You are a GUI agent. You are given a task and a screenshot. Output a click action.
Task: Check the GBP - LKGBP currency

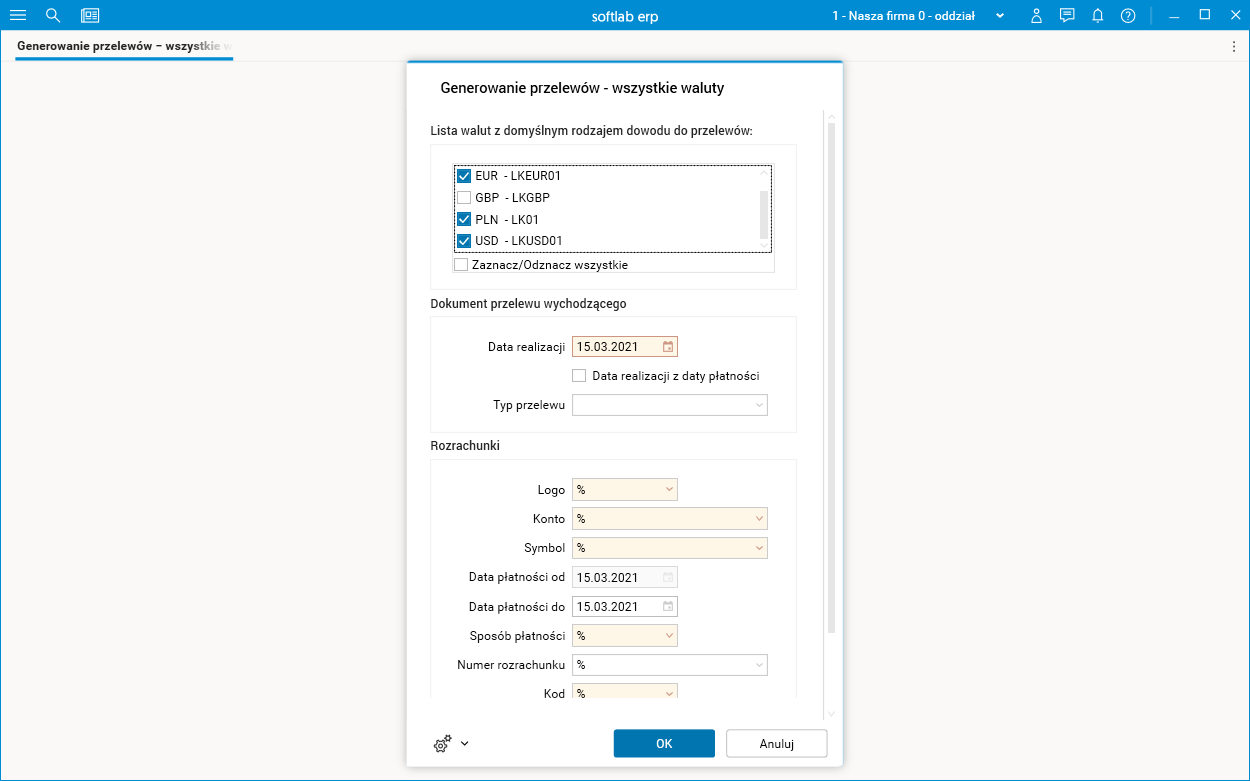pos(464,198)
